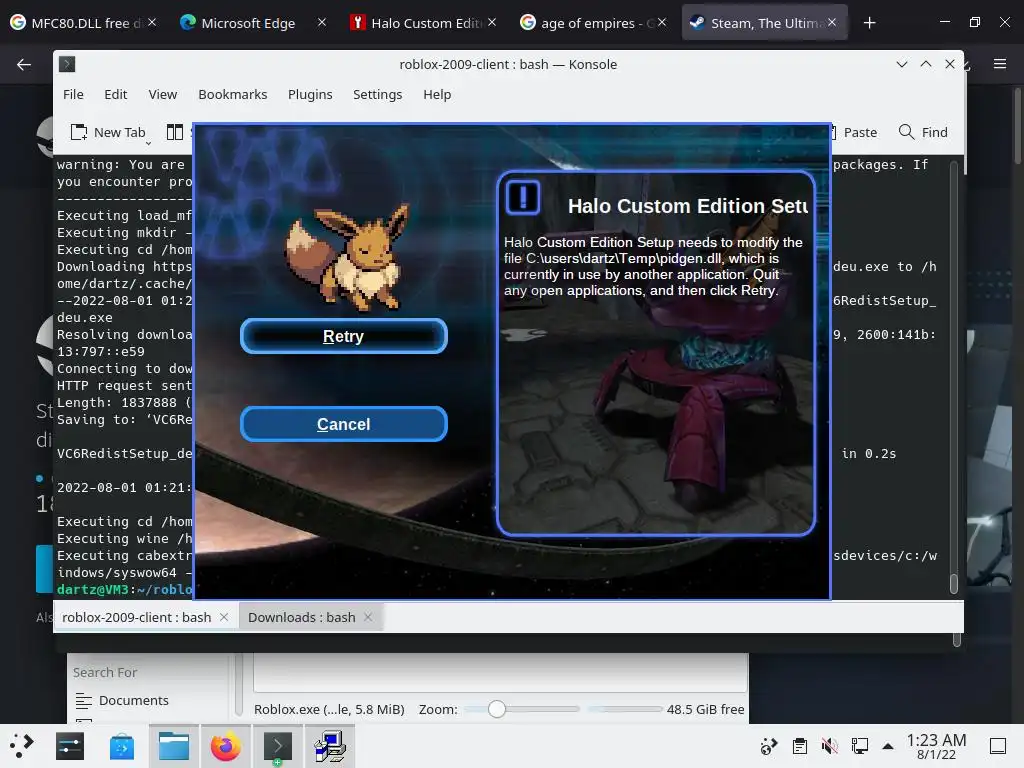Image resolution: width=1024 pixels, height=768 pixels.
Task: Switch to the age of empires browser tab
Action: [x=594, y=23]
